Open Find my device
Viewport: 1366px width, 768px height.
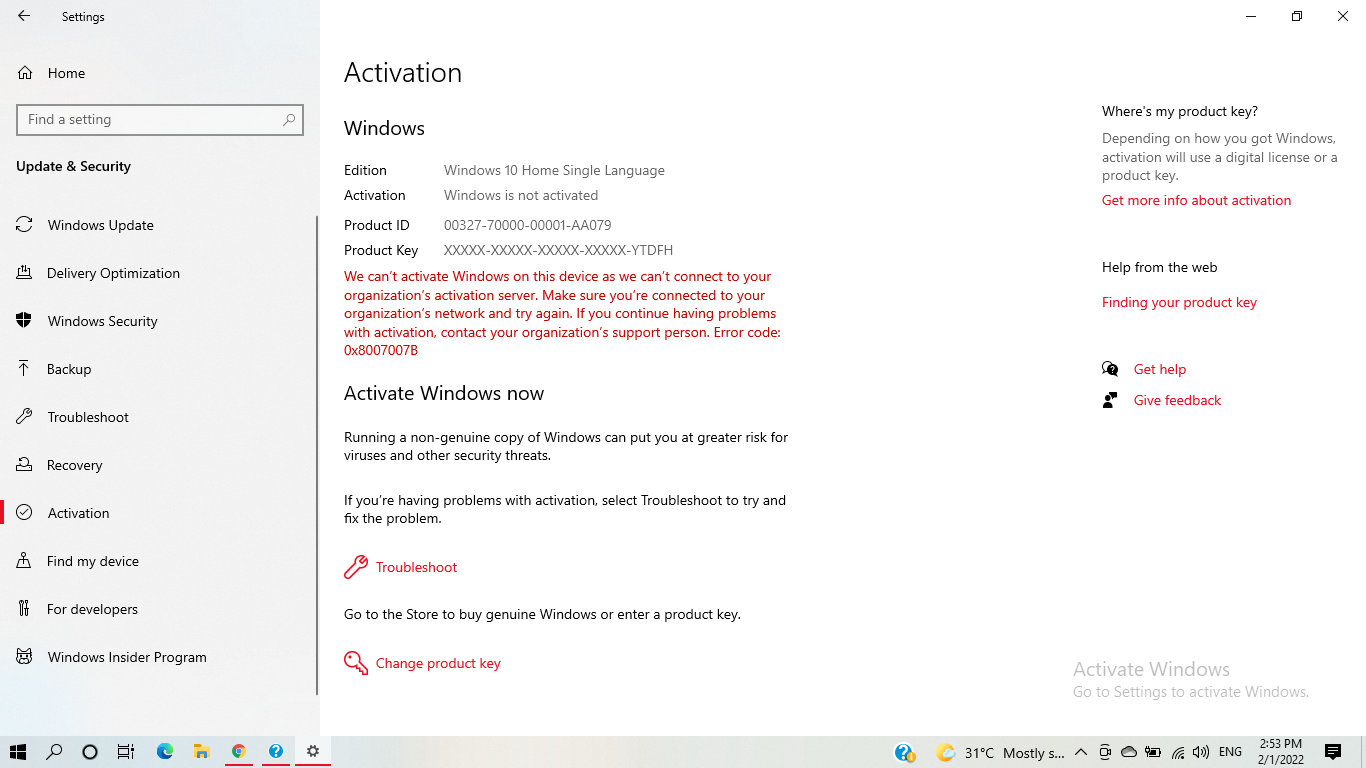click(93, 561)
